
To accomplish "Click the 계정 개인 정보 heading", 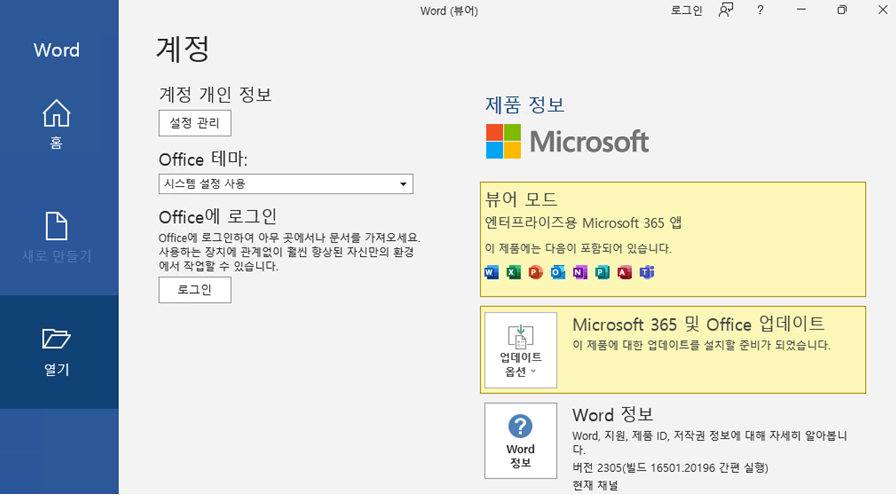I will coord(215,94).
